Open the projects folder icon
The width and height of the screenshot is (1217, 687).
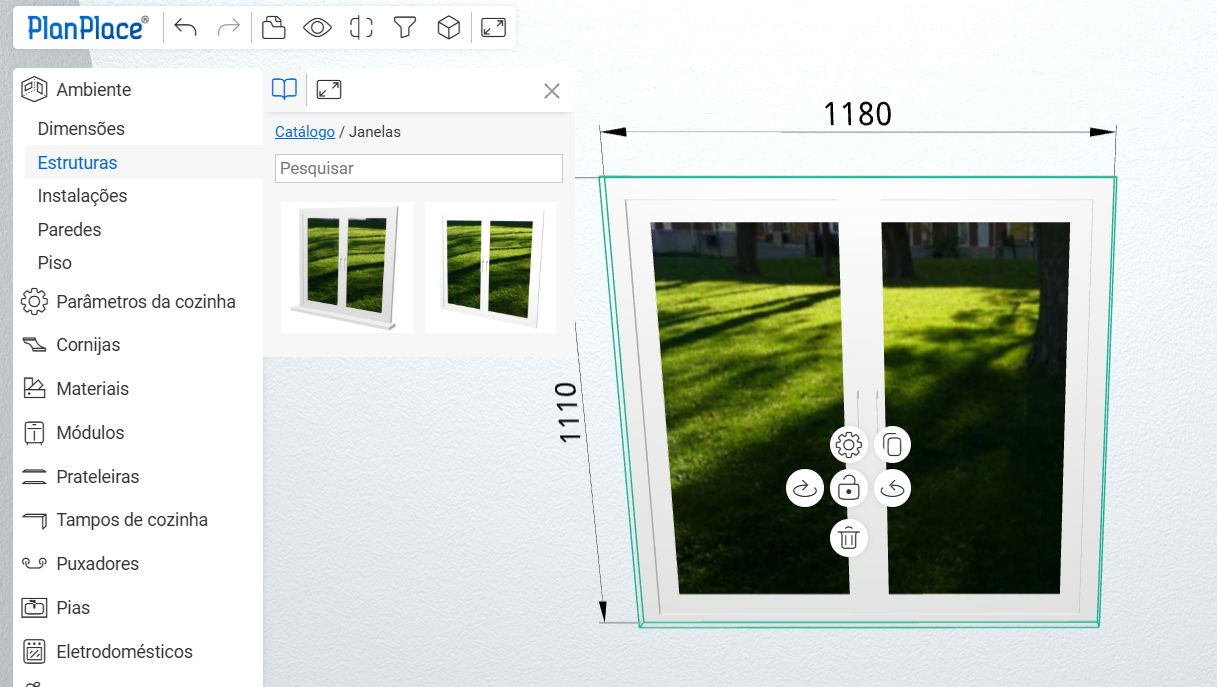tap(273, 28)
